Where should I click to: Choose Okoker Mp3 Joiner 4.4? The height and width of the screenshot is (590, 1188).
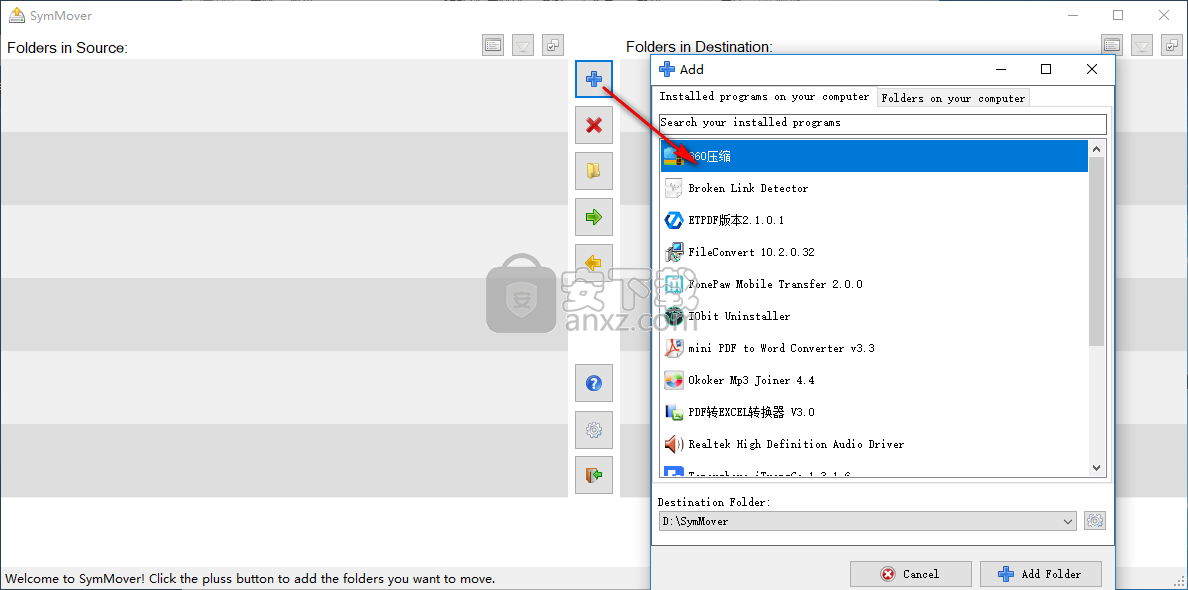(x=874, y=380)
